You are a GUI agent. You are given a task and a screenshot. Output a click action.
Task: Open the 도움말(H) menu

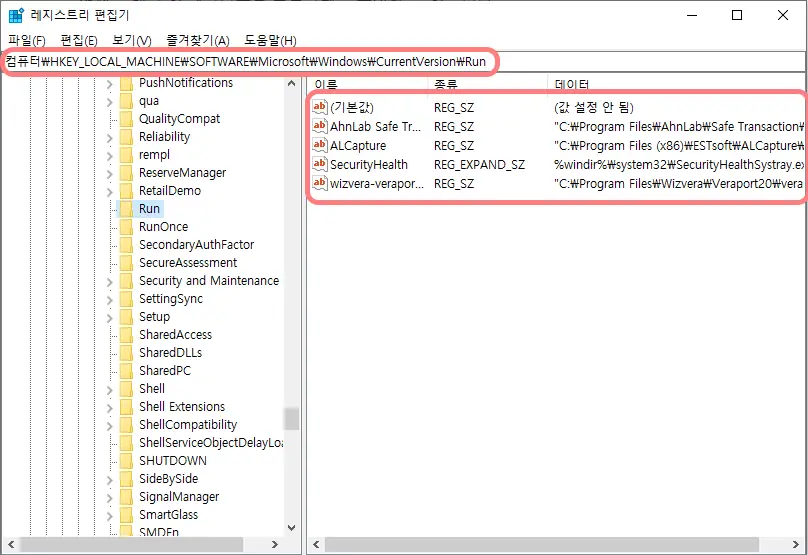(270, 40)
